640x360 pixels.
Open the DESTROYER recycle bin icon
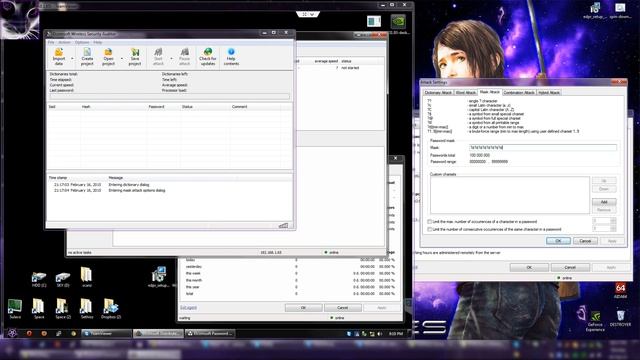click(x=620, y=318)
